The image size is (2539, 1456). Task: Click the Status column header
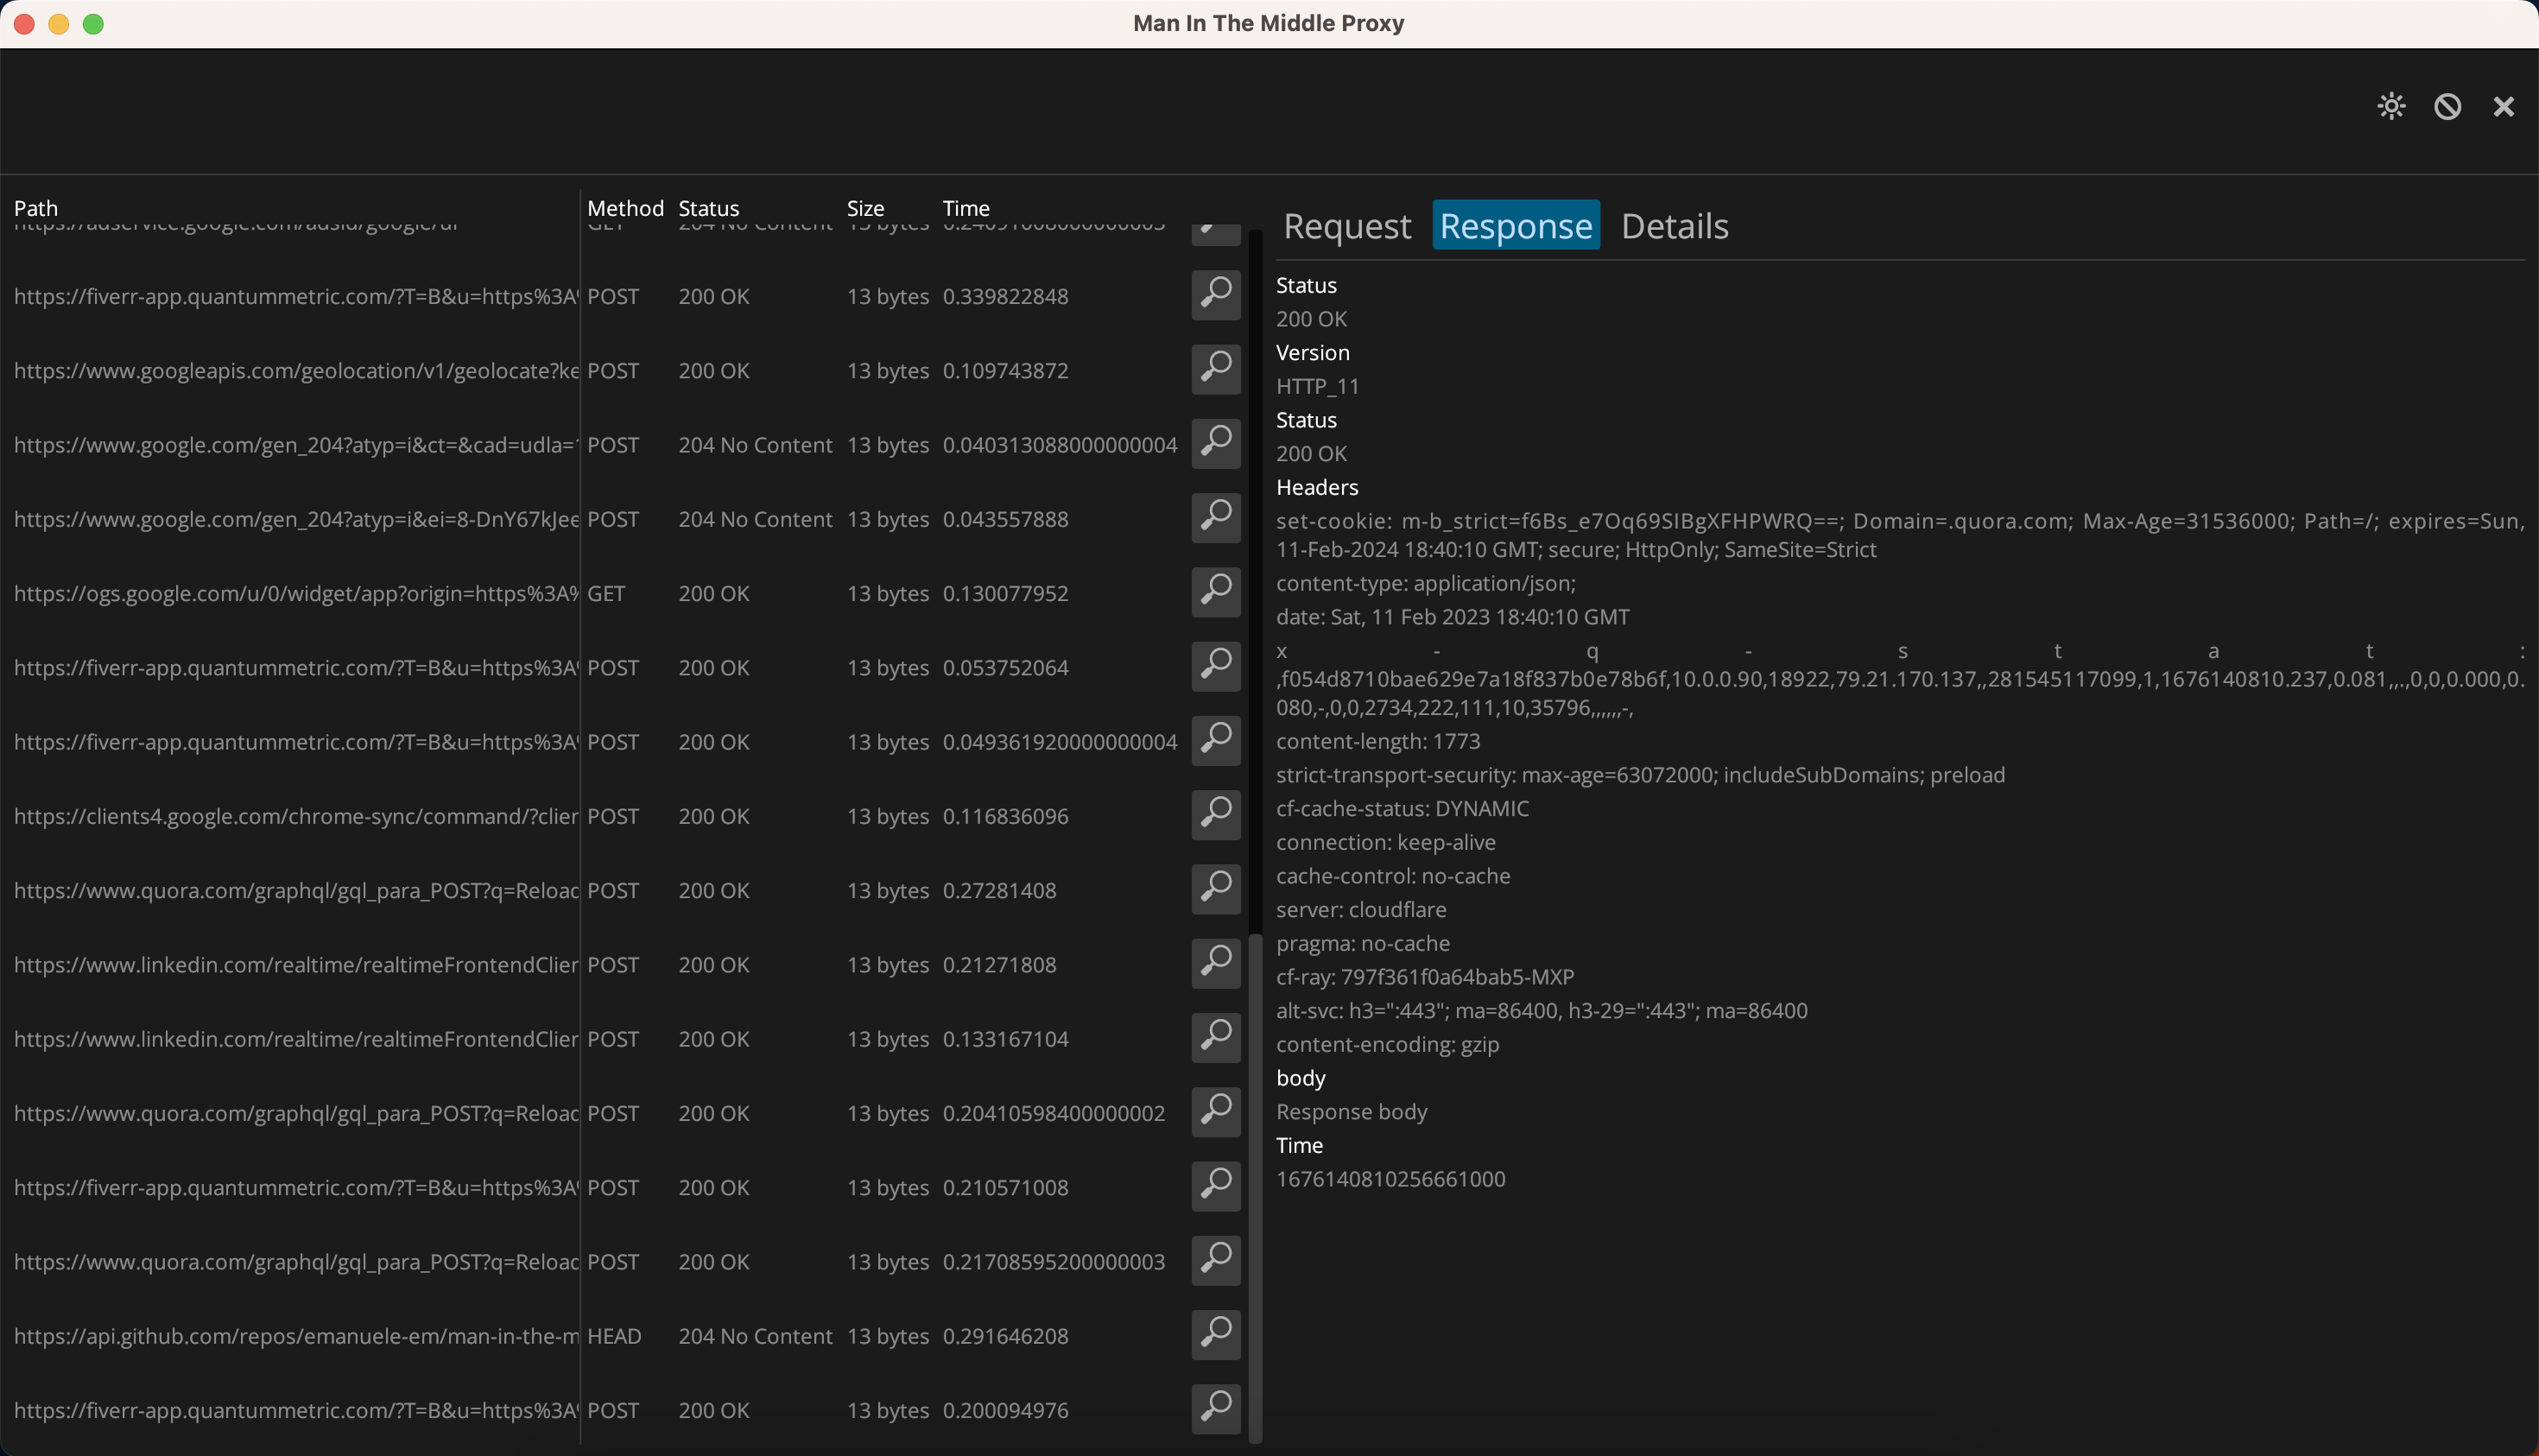[x=709, y=208]
